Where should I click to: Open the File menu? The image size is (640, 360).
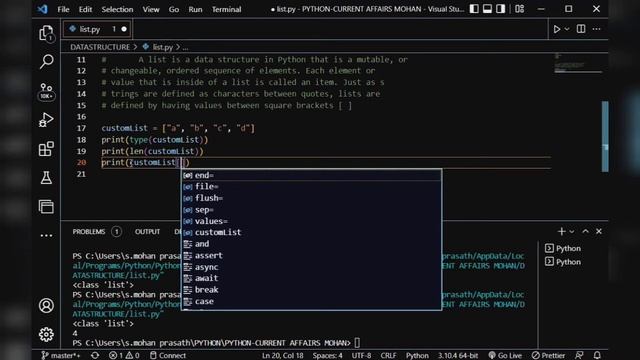coord(63,9)
